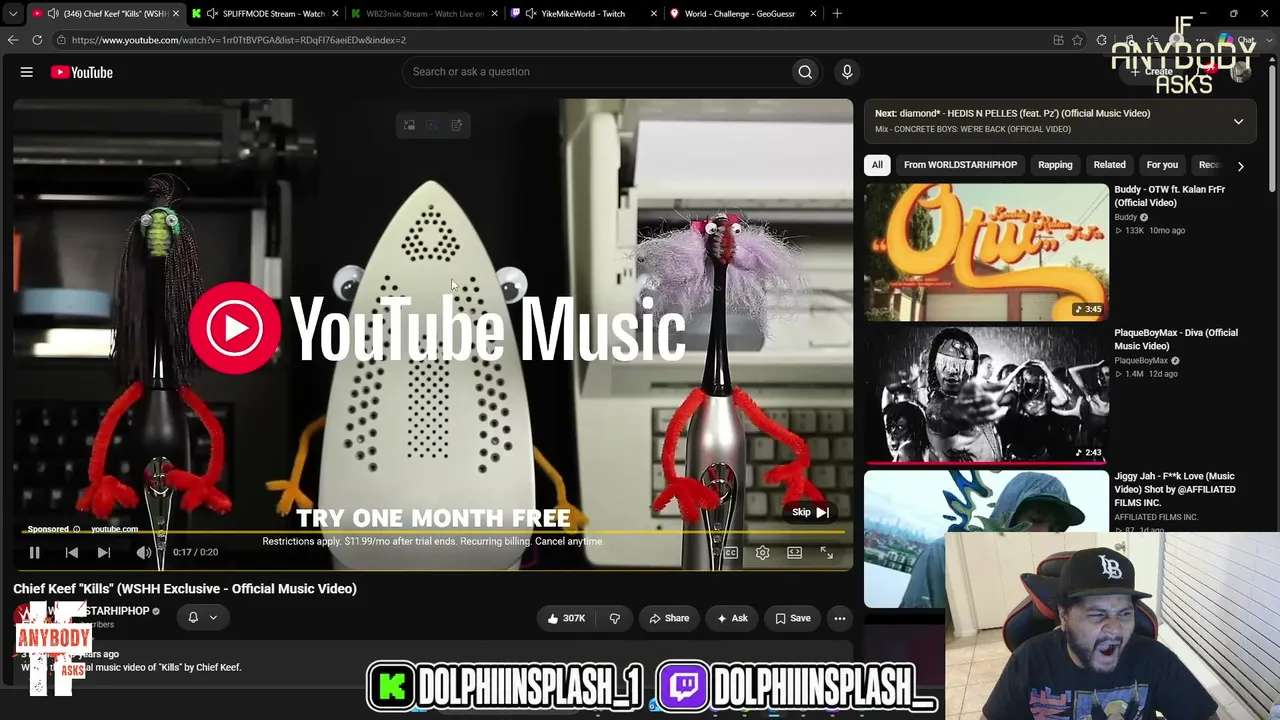The height and width of the screenshot is (720, 1280).
Task: Switch to the WB23min Stream tab
Action: pyautogui.click(x=424, y=14)
